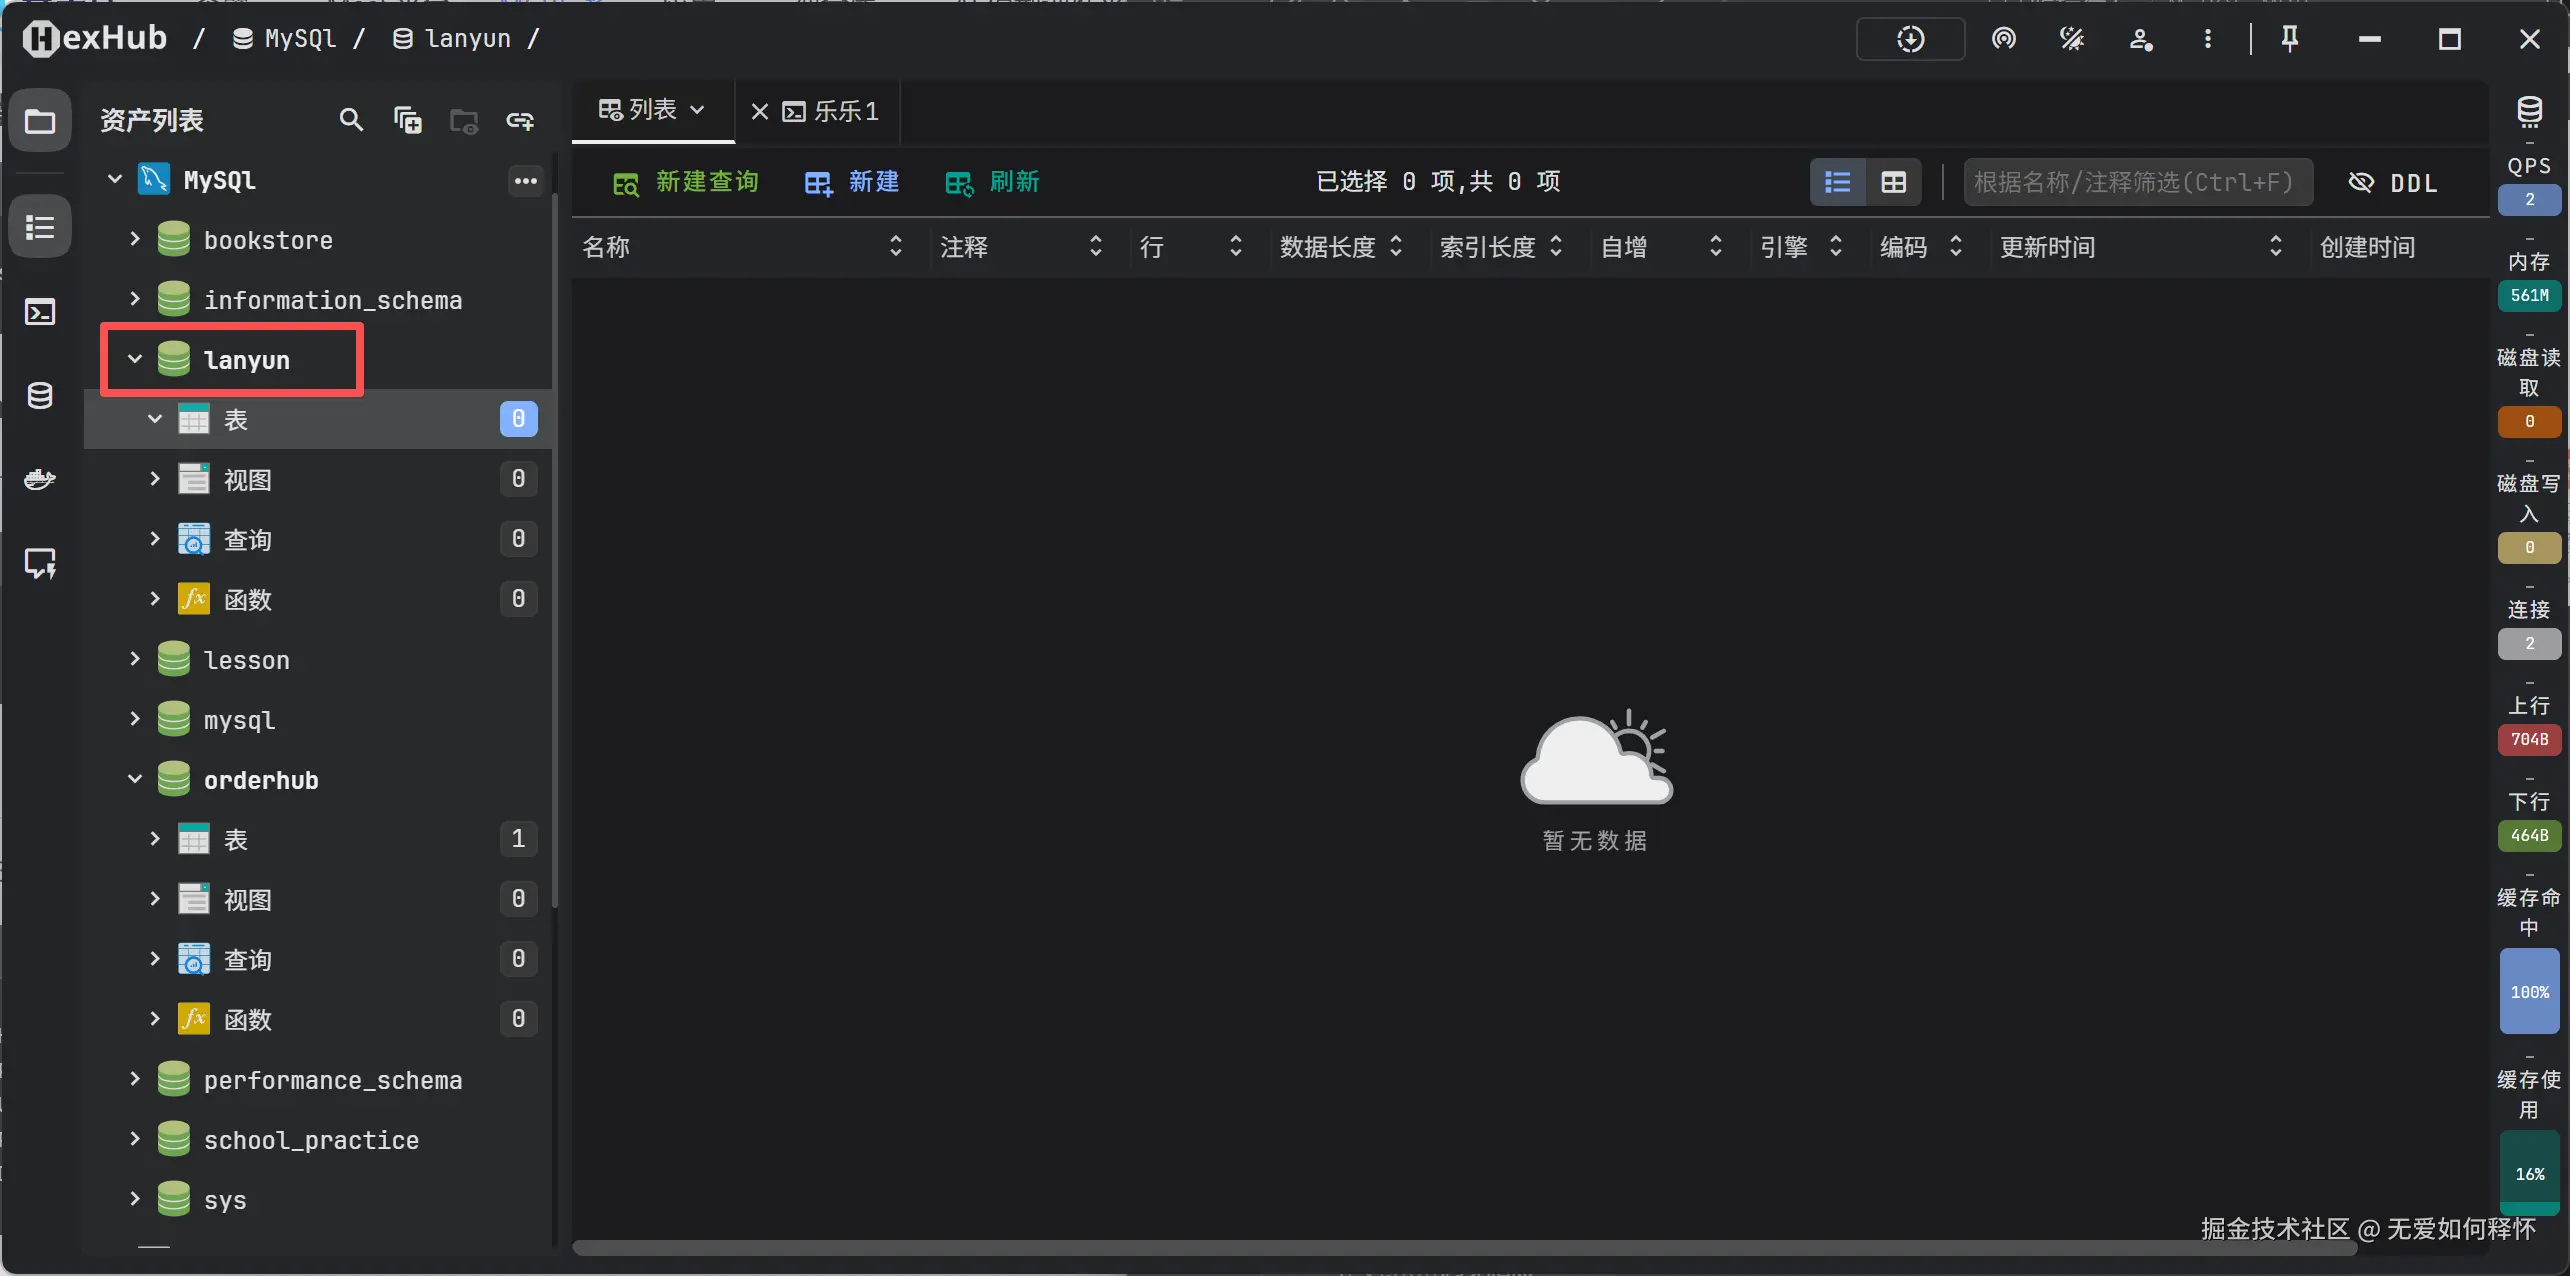Open the terminal icon in left sidebar
Viewport: 2570px width, 1276px height.
coord(40,312)
